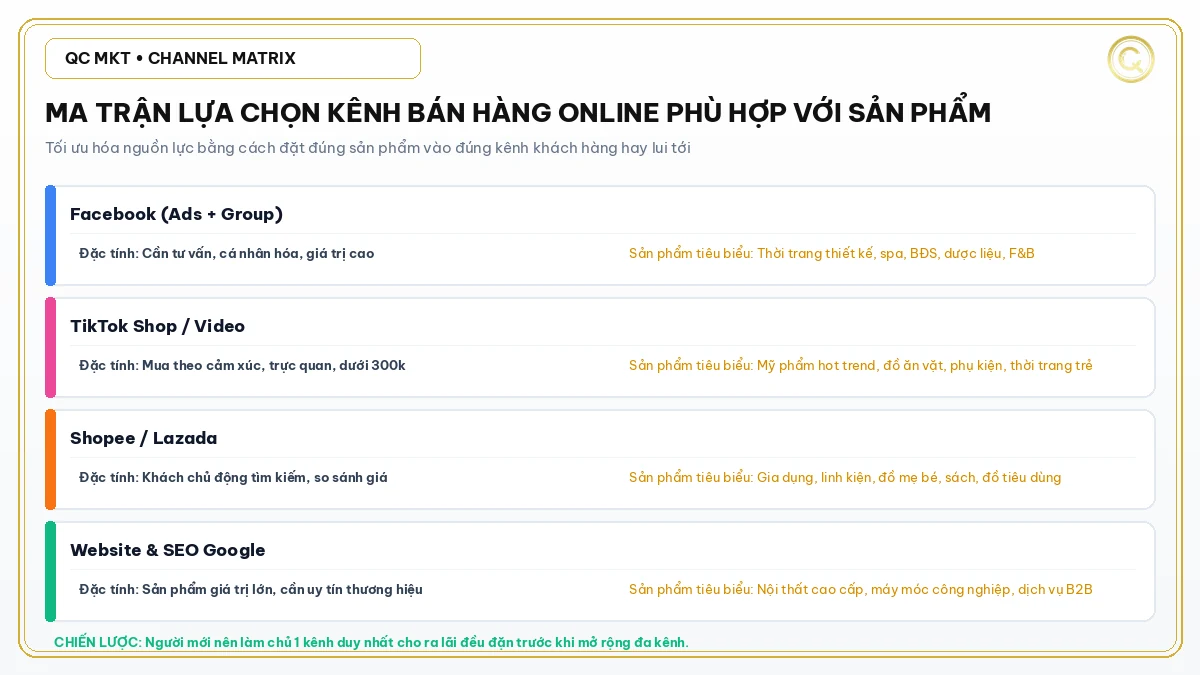Click the main title about kênh bán hàng online
This screenshot has width=1200, height=675.
[518, 113]
